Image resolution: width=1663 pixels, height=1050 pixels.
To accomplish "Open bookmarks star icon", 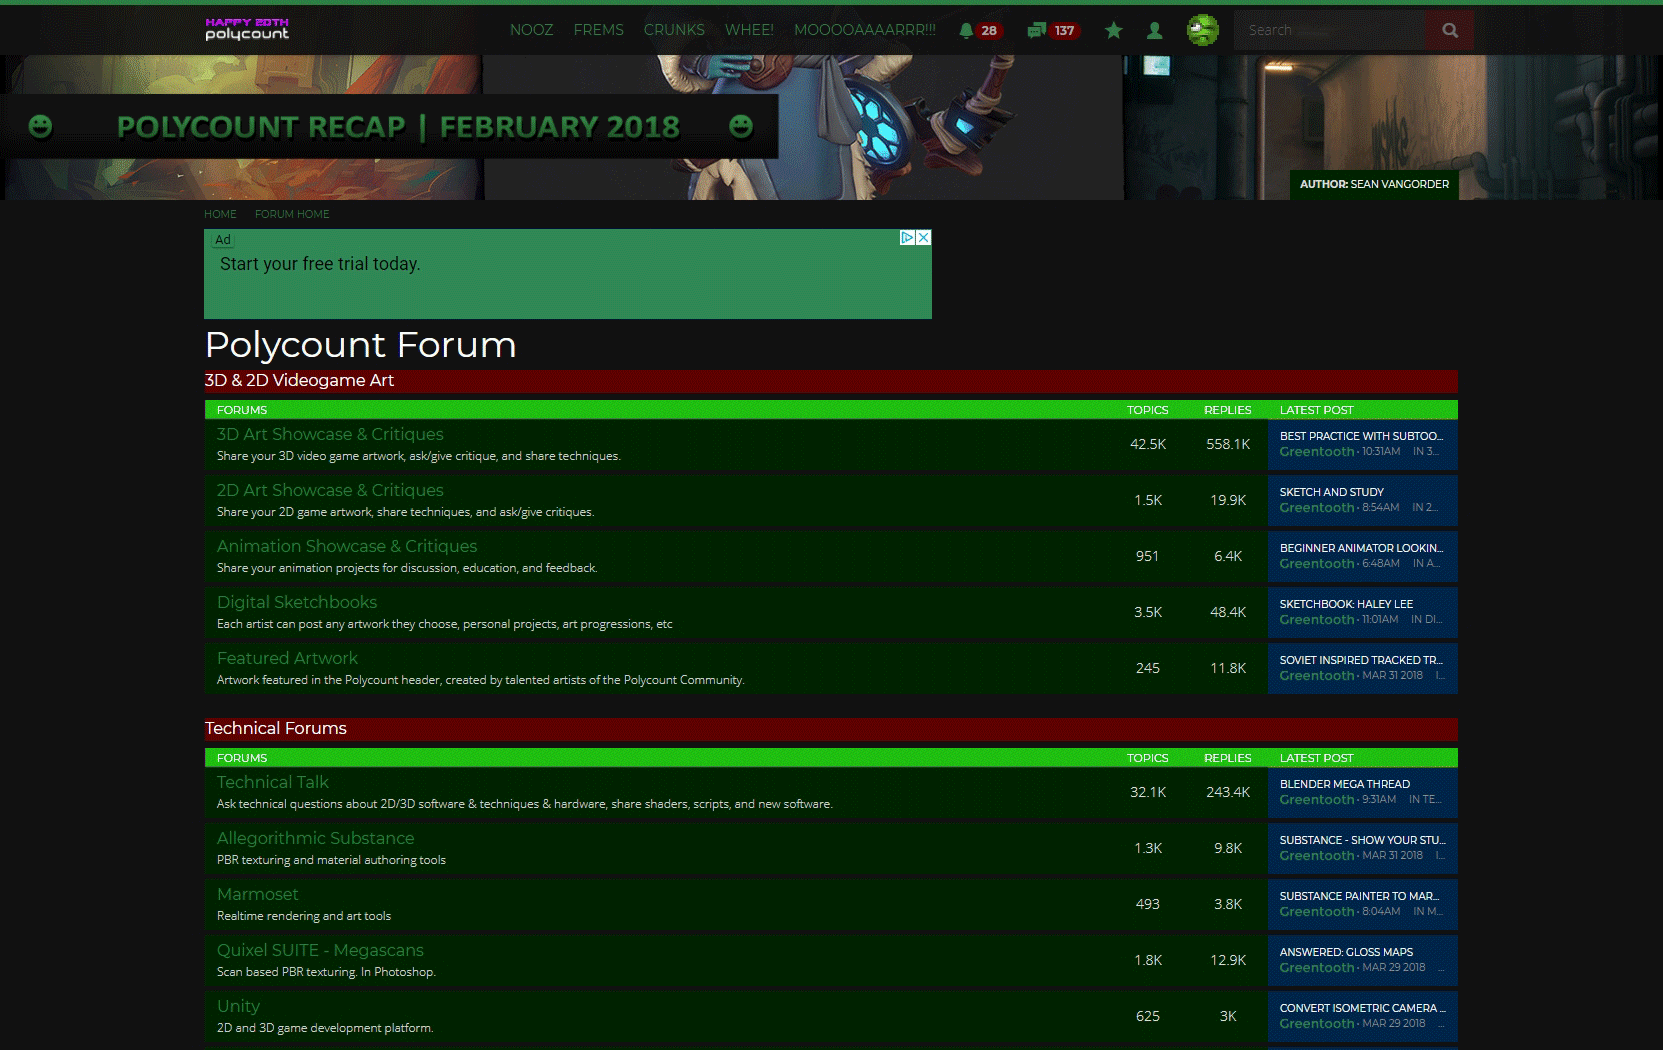I will click(1113, 30).
